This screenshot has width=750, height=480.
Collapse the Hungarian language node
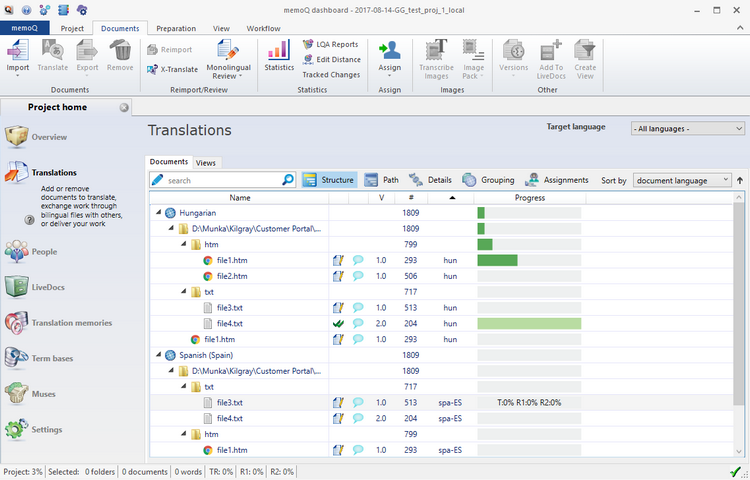(157, 213)
